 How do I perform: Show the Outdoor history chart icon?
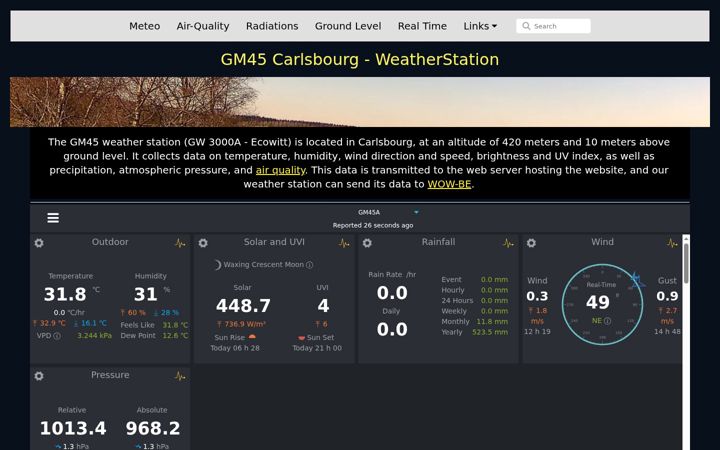[180, 243]
